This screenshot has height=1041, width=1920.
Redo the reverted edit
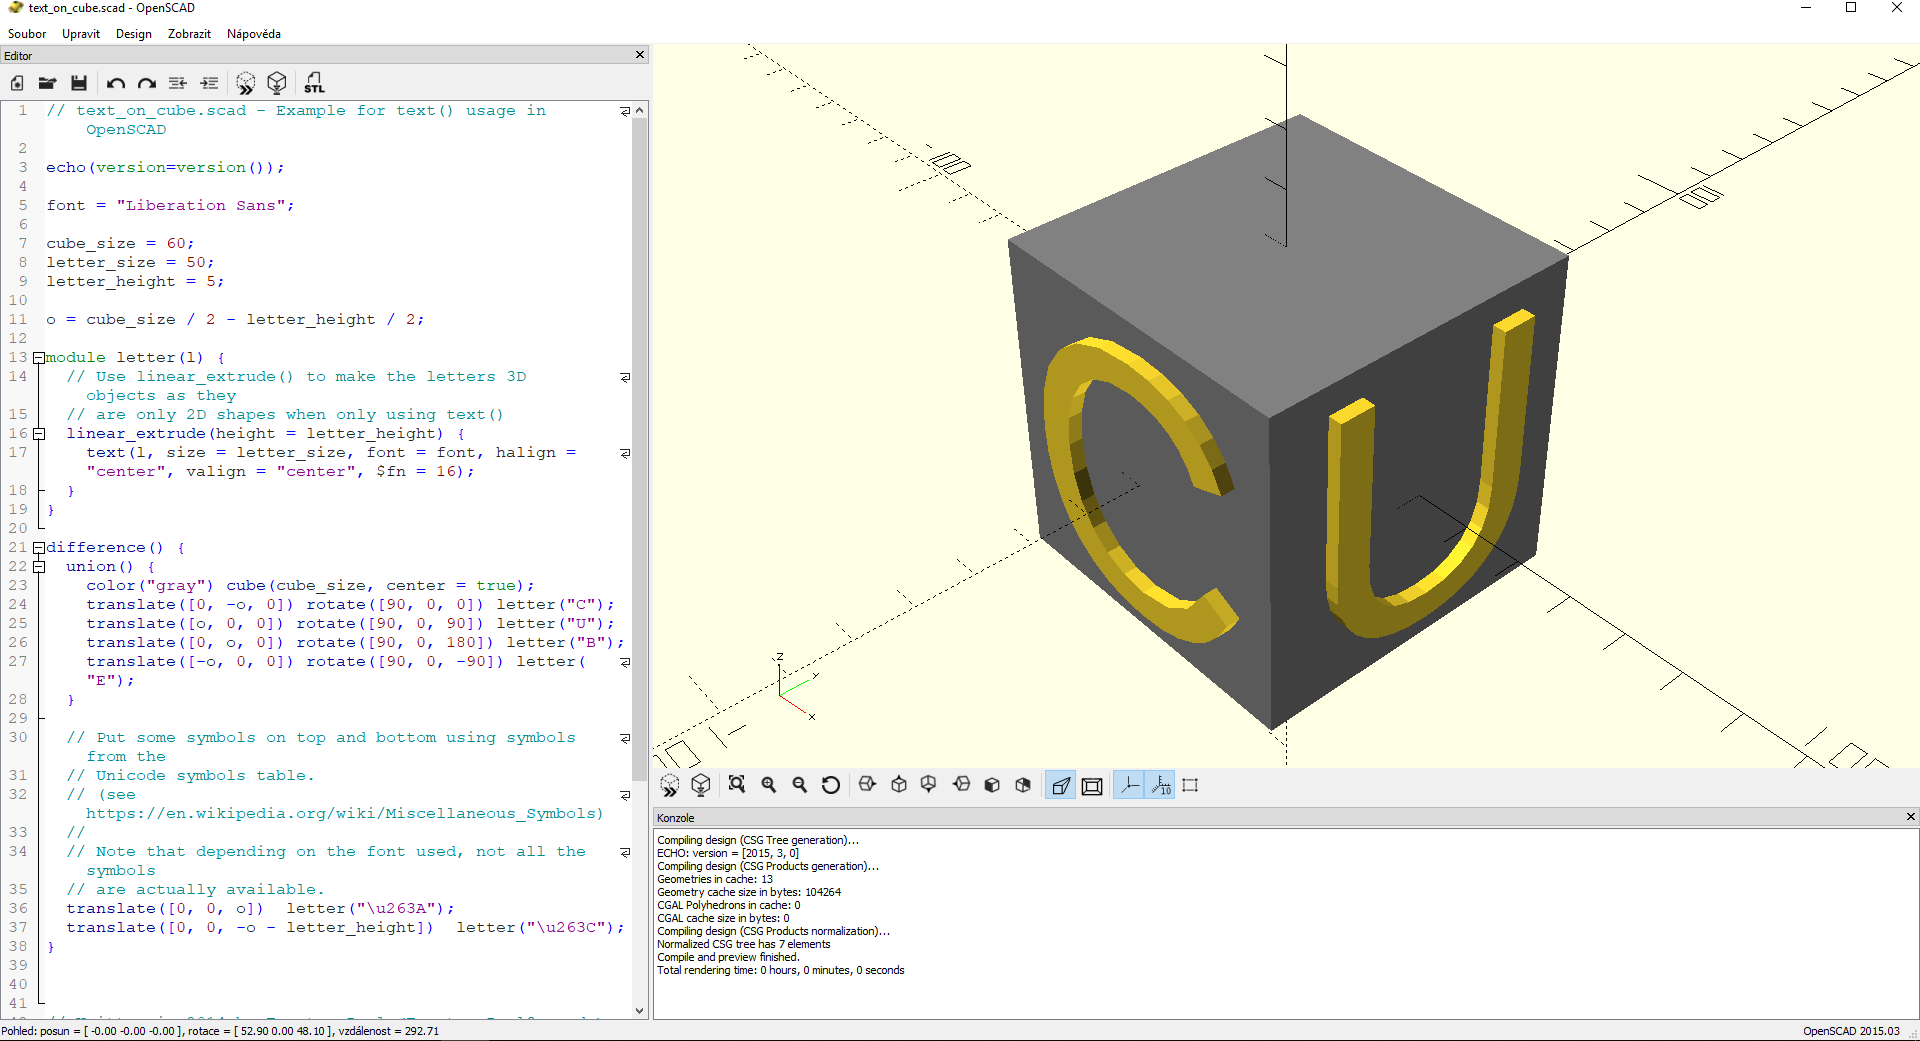[x=146, y=83]
